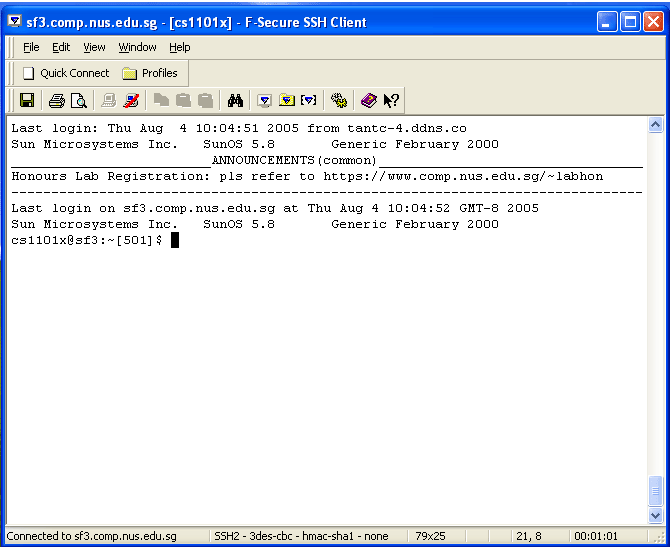
Task: Click the first greyed Paste clipboard icon
Action: tap(183, 101)
